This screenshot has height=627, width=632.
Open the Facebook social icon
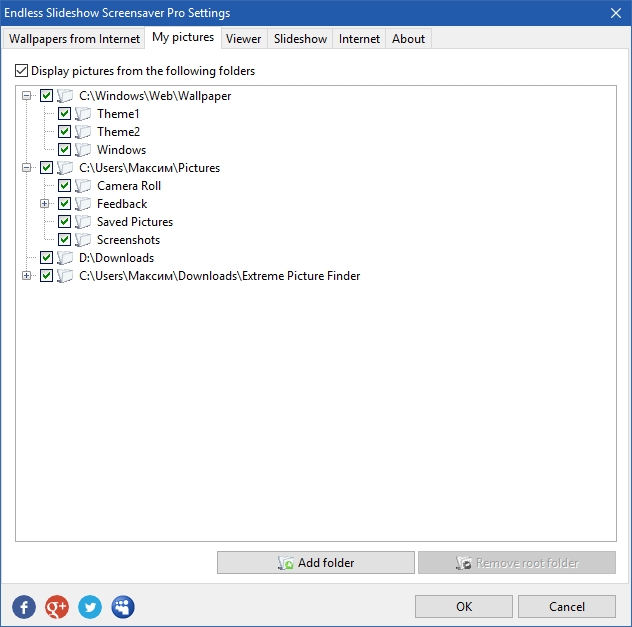click(x=24, y=607)
